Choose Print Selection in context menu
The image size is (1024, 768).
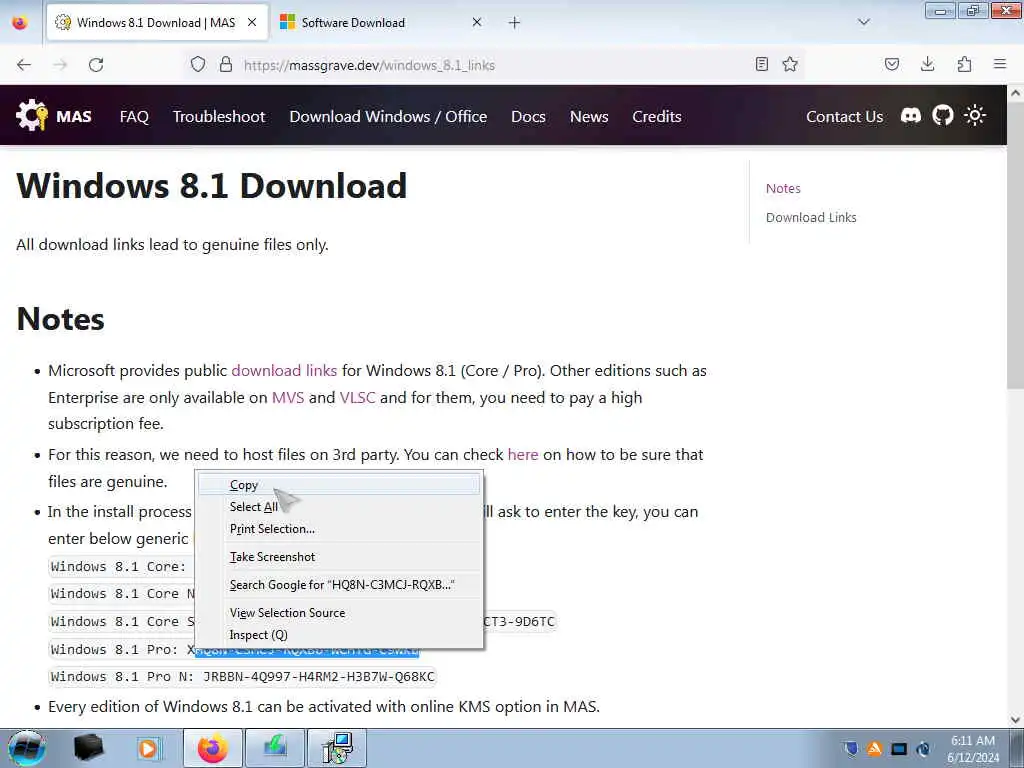tap(339, 529)
